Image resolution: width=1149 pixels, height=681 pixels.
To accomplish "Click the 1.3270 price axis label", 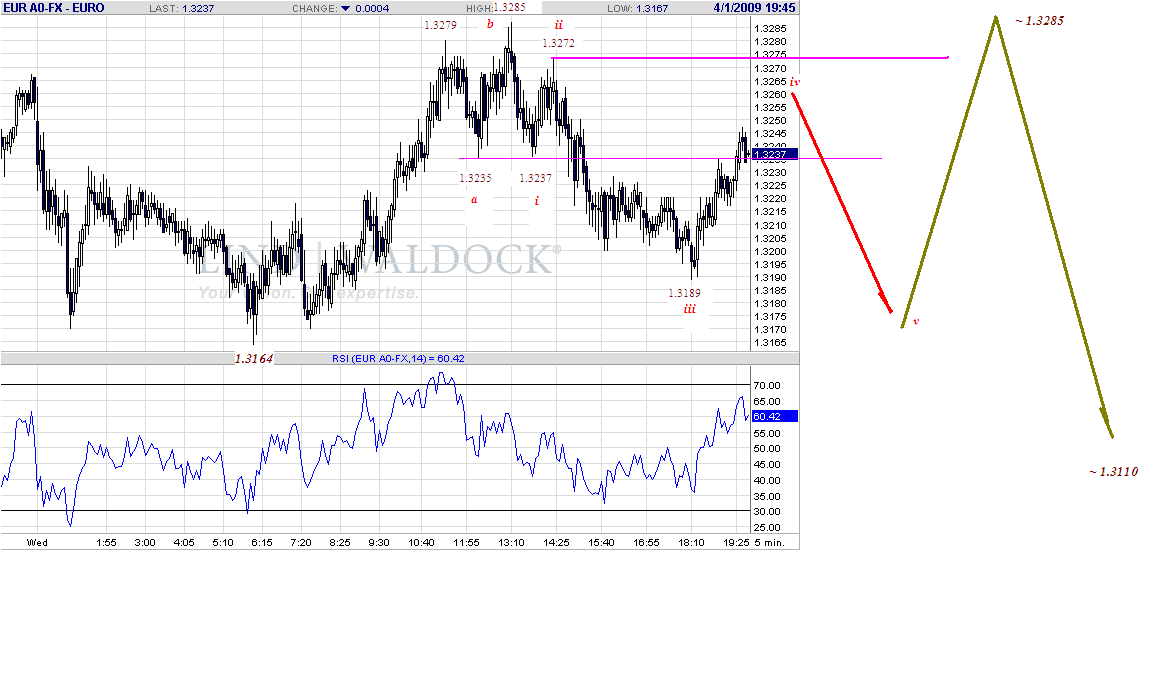I will coord(770,68).
